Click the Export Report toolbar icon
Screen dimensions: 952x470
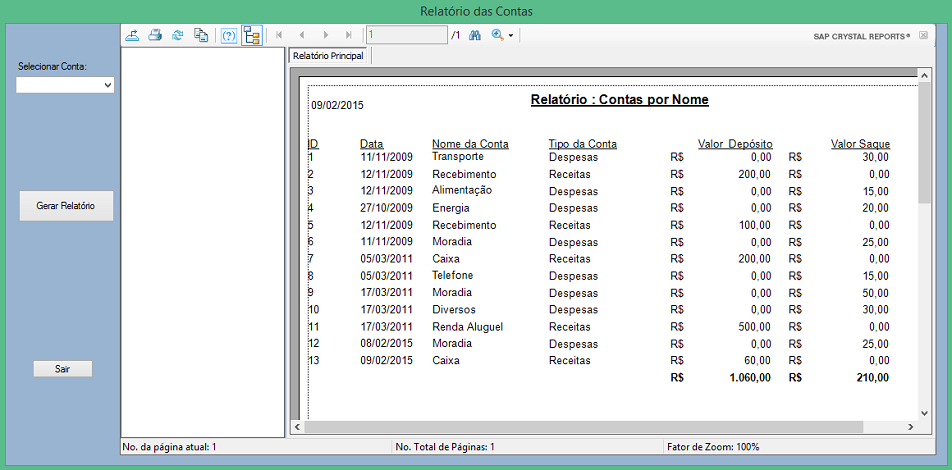[132, 35]
